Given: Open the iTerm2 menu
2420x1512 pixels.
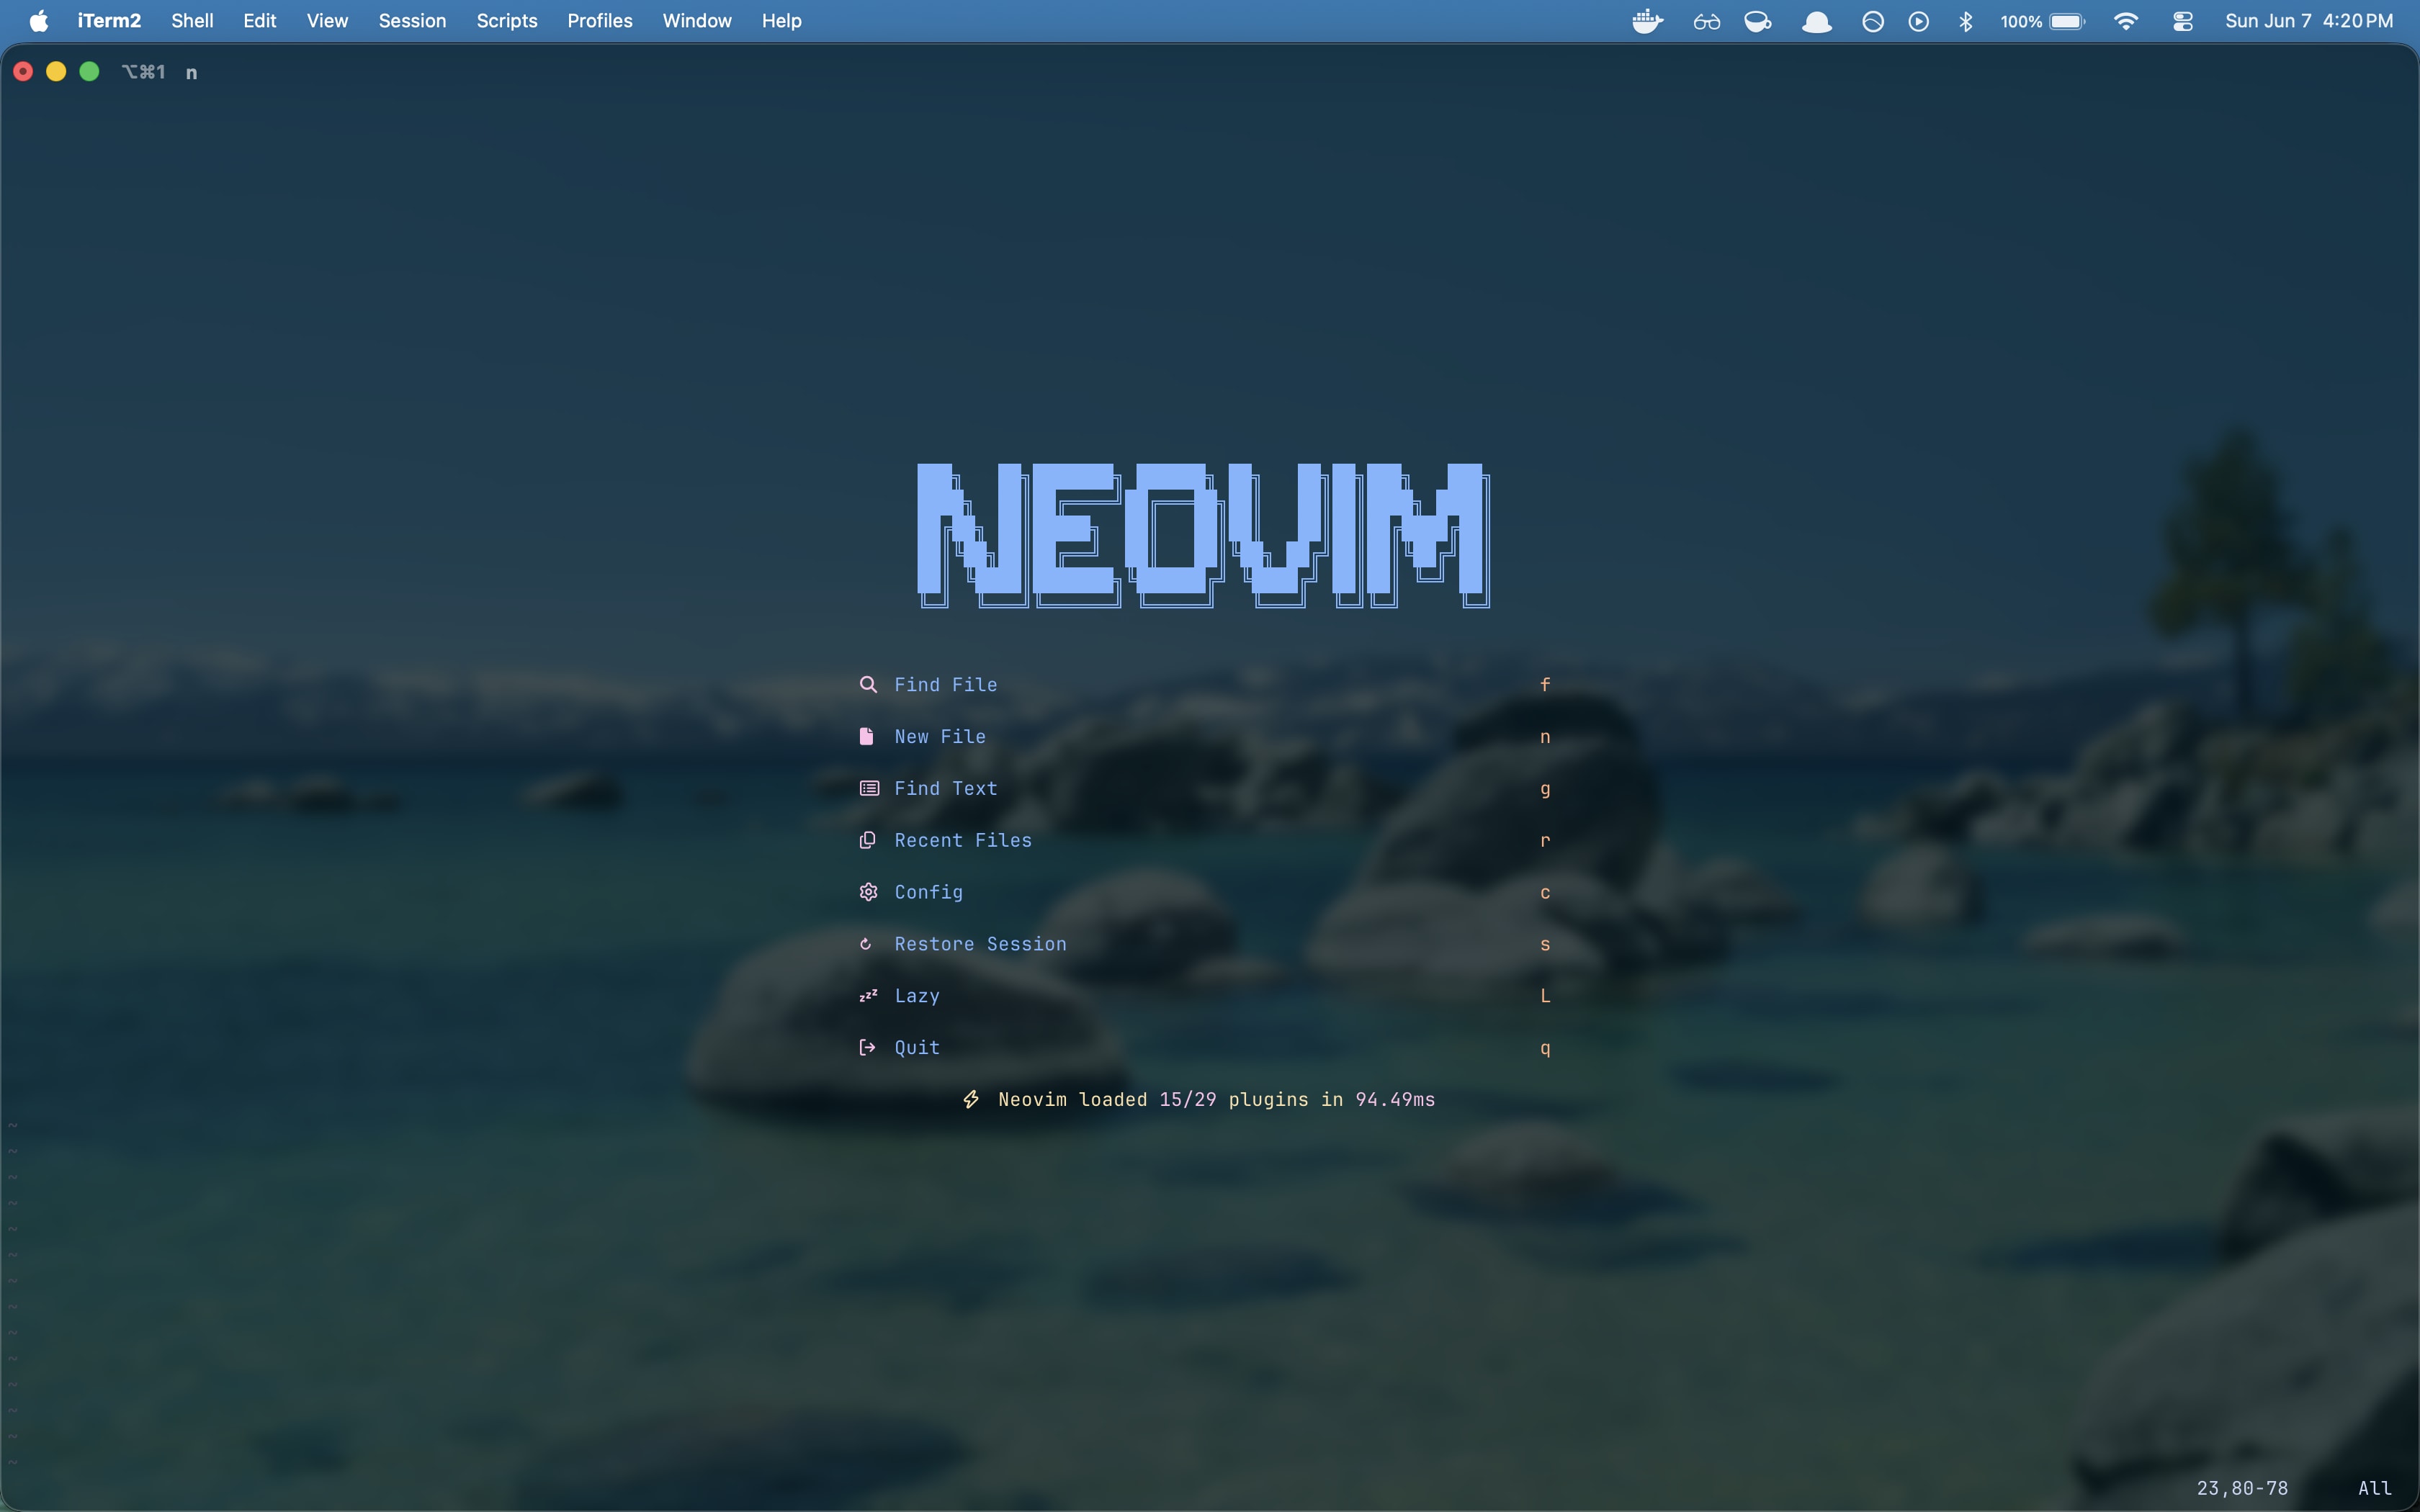Looking at the screenshot, I should tap(109, 21).
